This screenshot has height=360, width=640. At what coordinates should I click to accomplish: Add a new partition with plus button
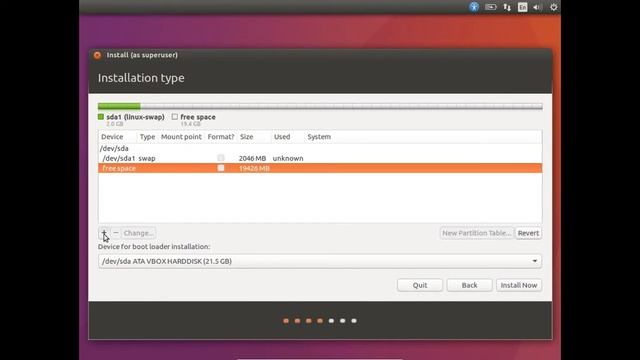tap(104, 233)
